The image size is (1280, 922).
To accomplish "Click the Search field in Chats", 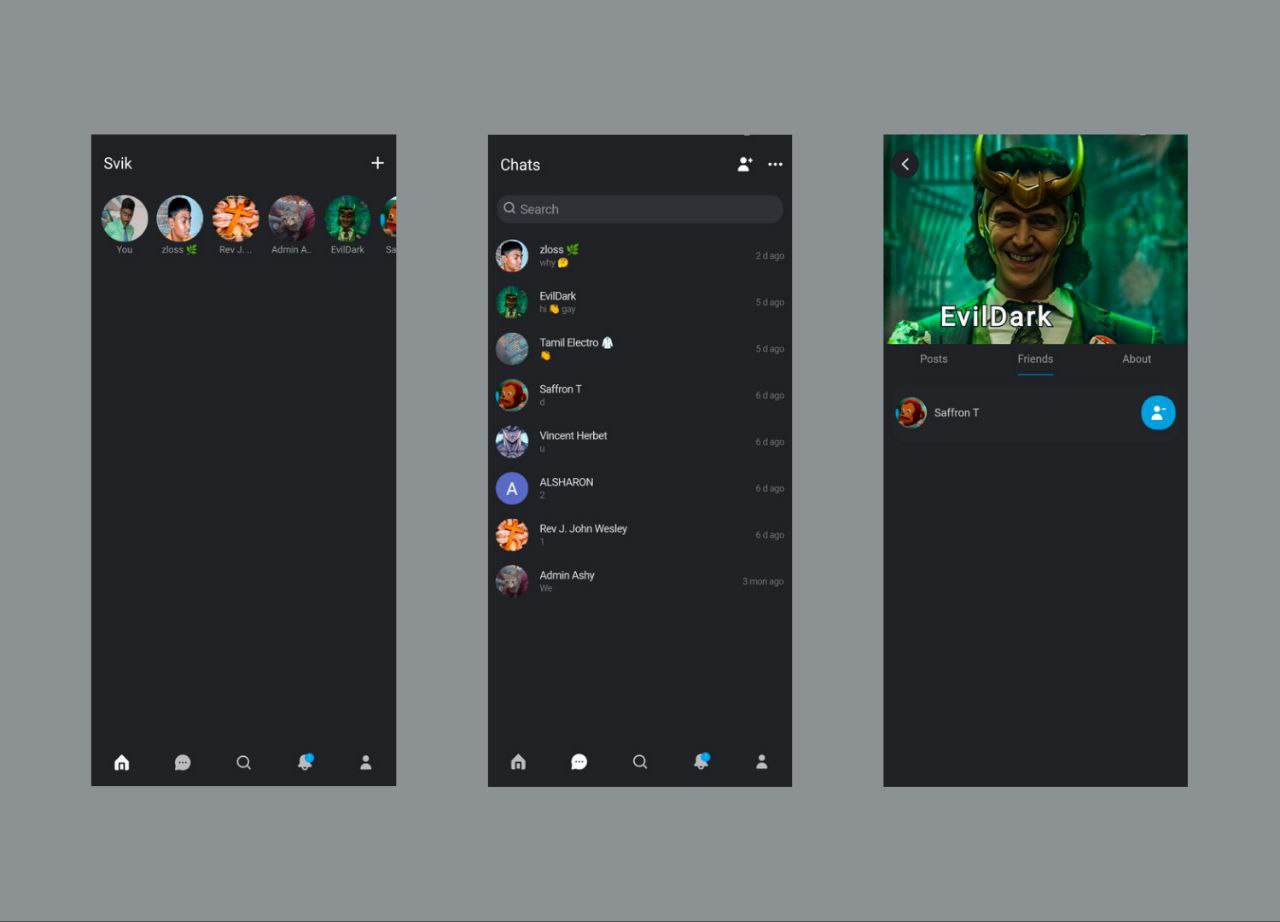I will tap(640, 209).
